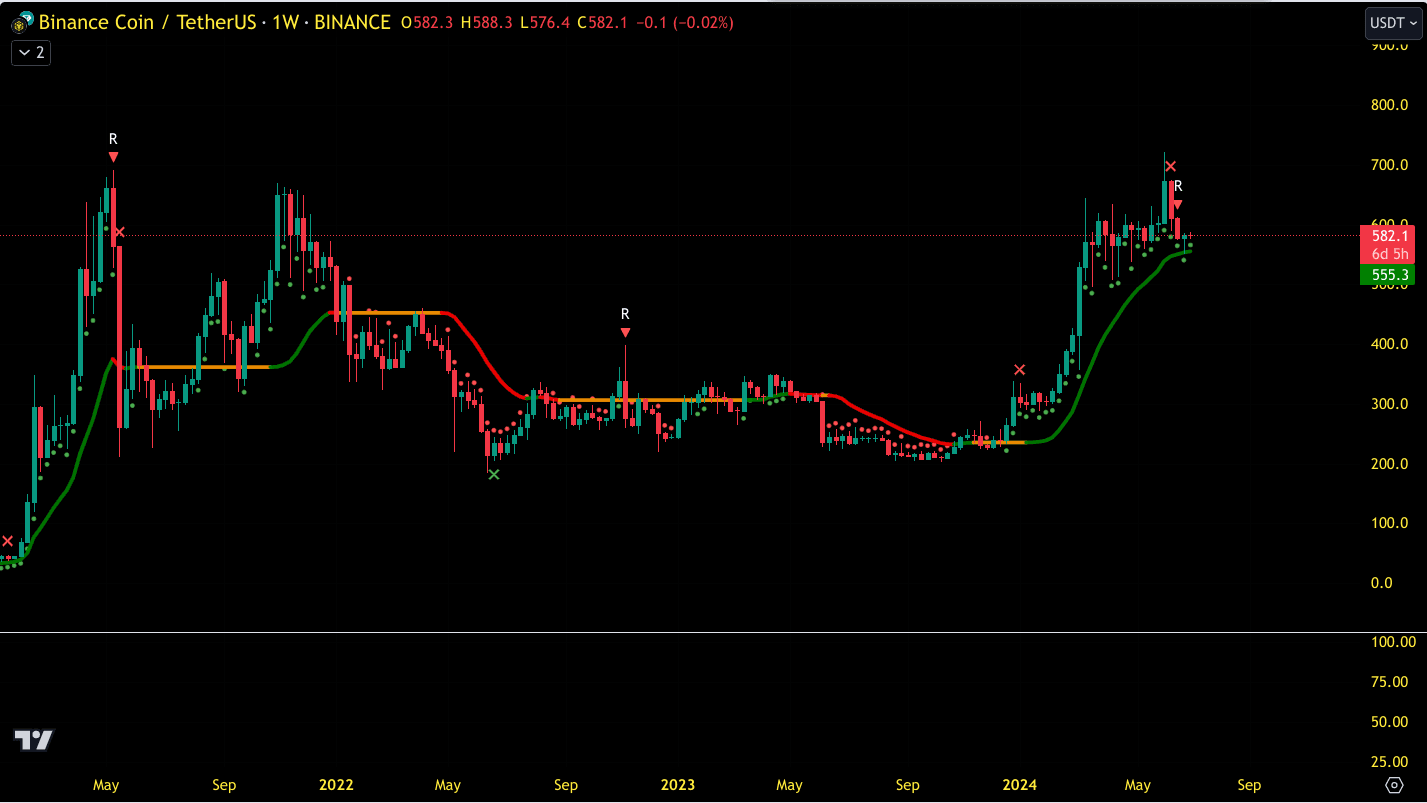Click the 700.0 price axis label
This screenshot has width=1427, height=803.
click(1390, 164)
